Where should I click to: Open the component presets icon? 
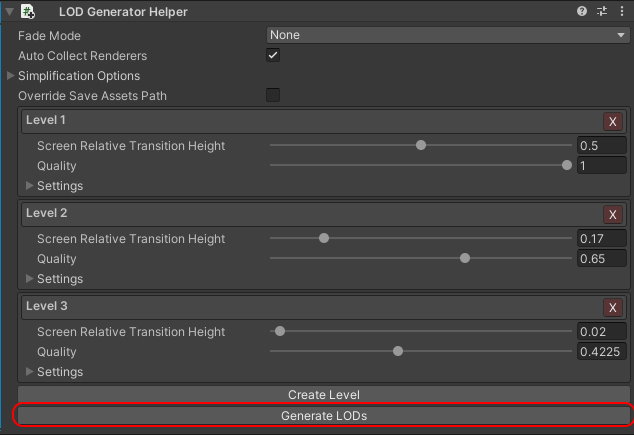click(x=602, y=12)
